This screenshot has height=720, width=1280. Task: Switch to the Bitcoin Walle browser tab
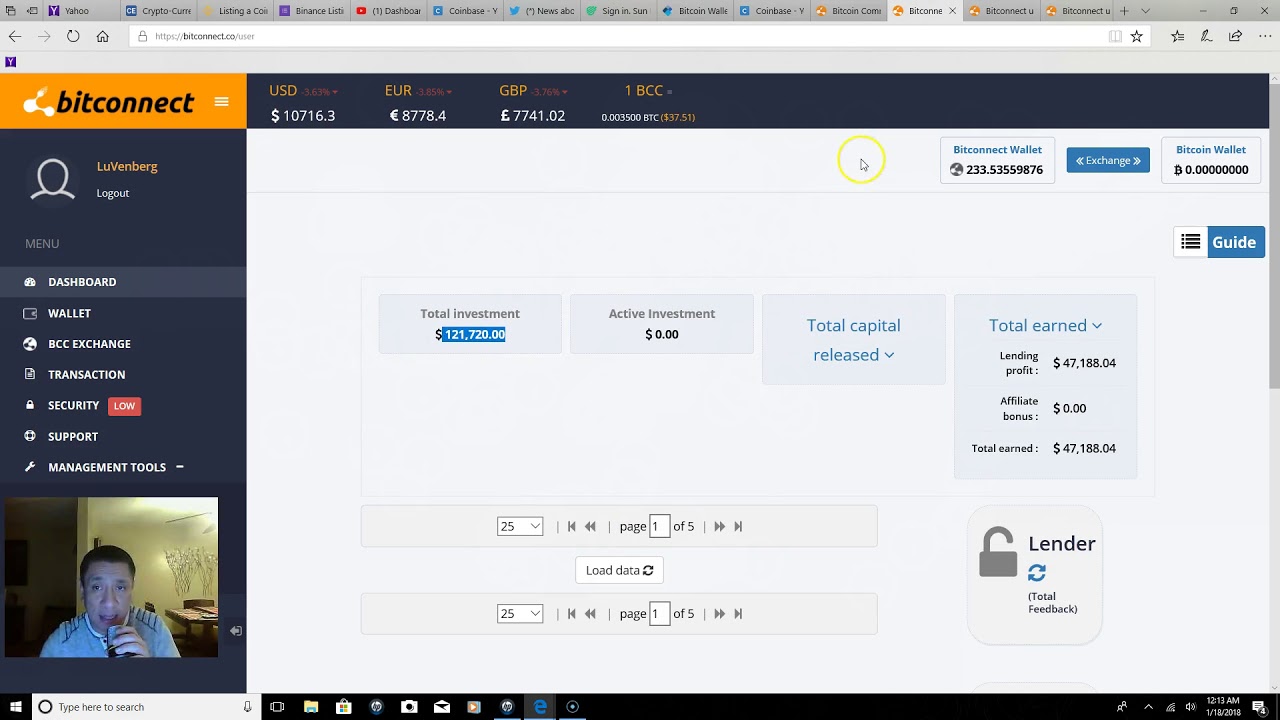click(x=695, y=11)
